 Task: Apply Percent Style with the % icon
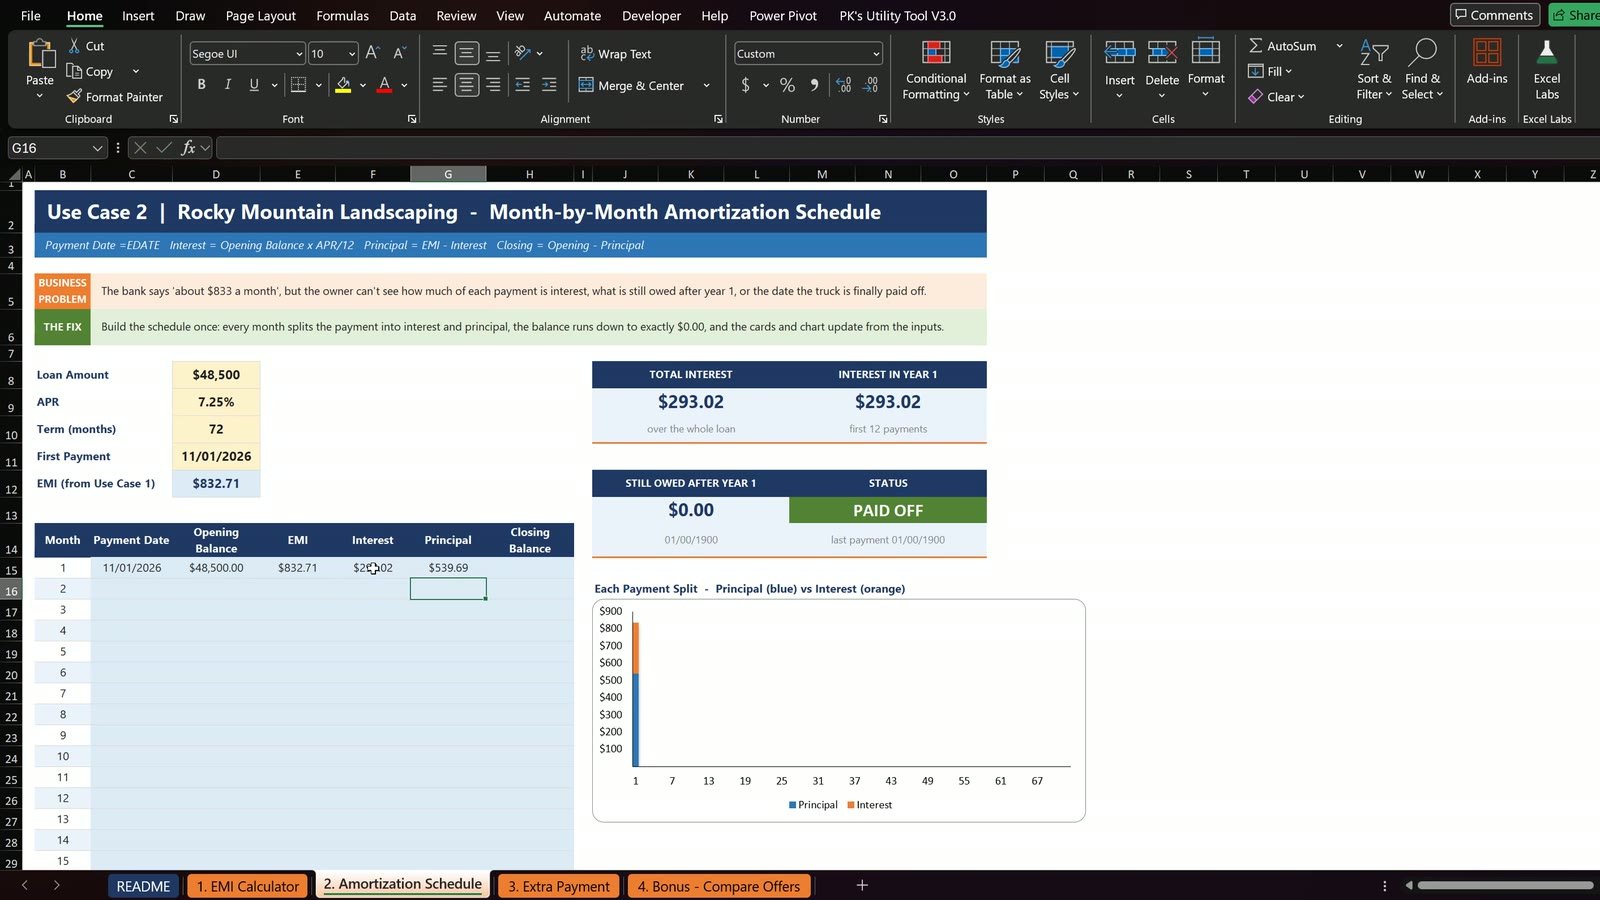787,85
